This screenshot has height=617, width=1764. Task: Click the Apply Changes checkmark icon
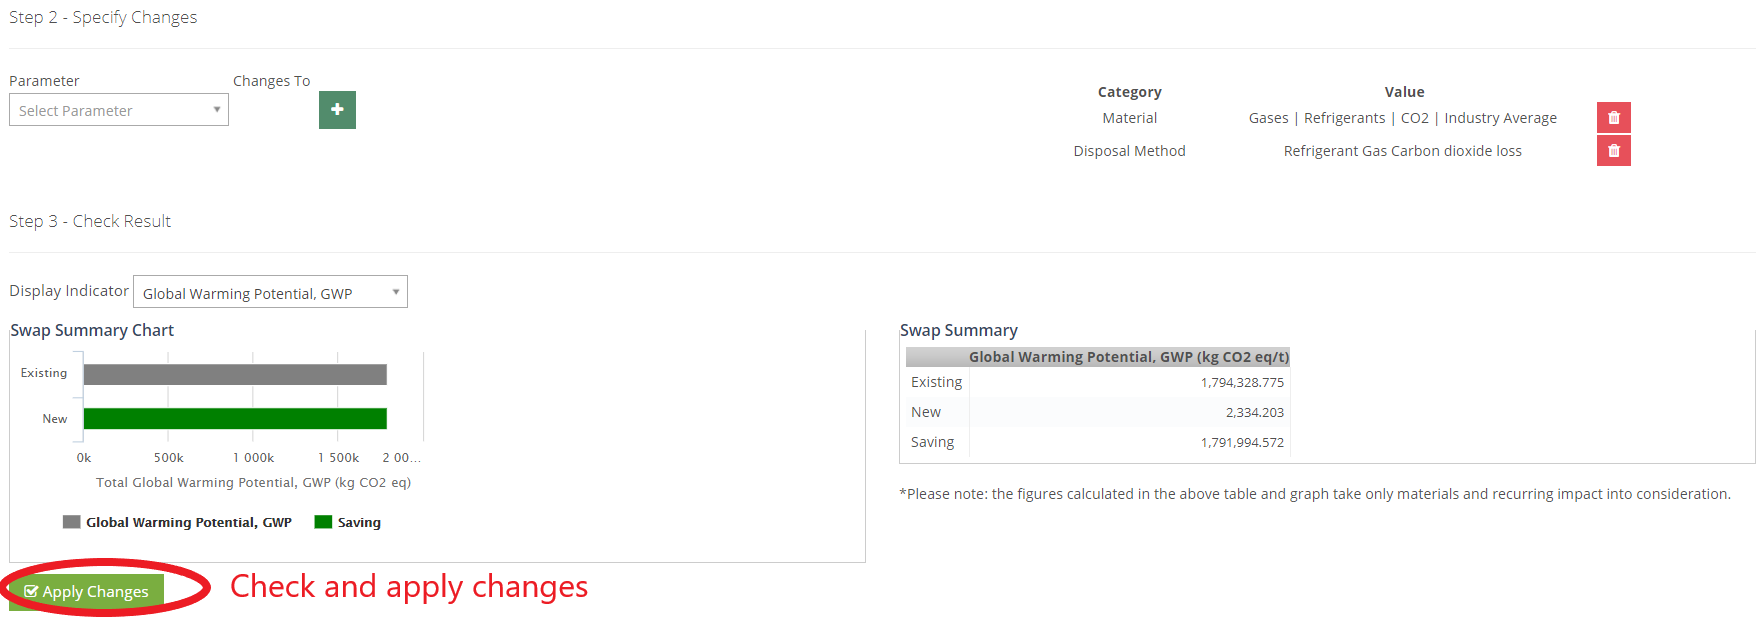pos(31,592)
